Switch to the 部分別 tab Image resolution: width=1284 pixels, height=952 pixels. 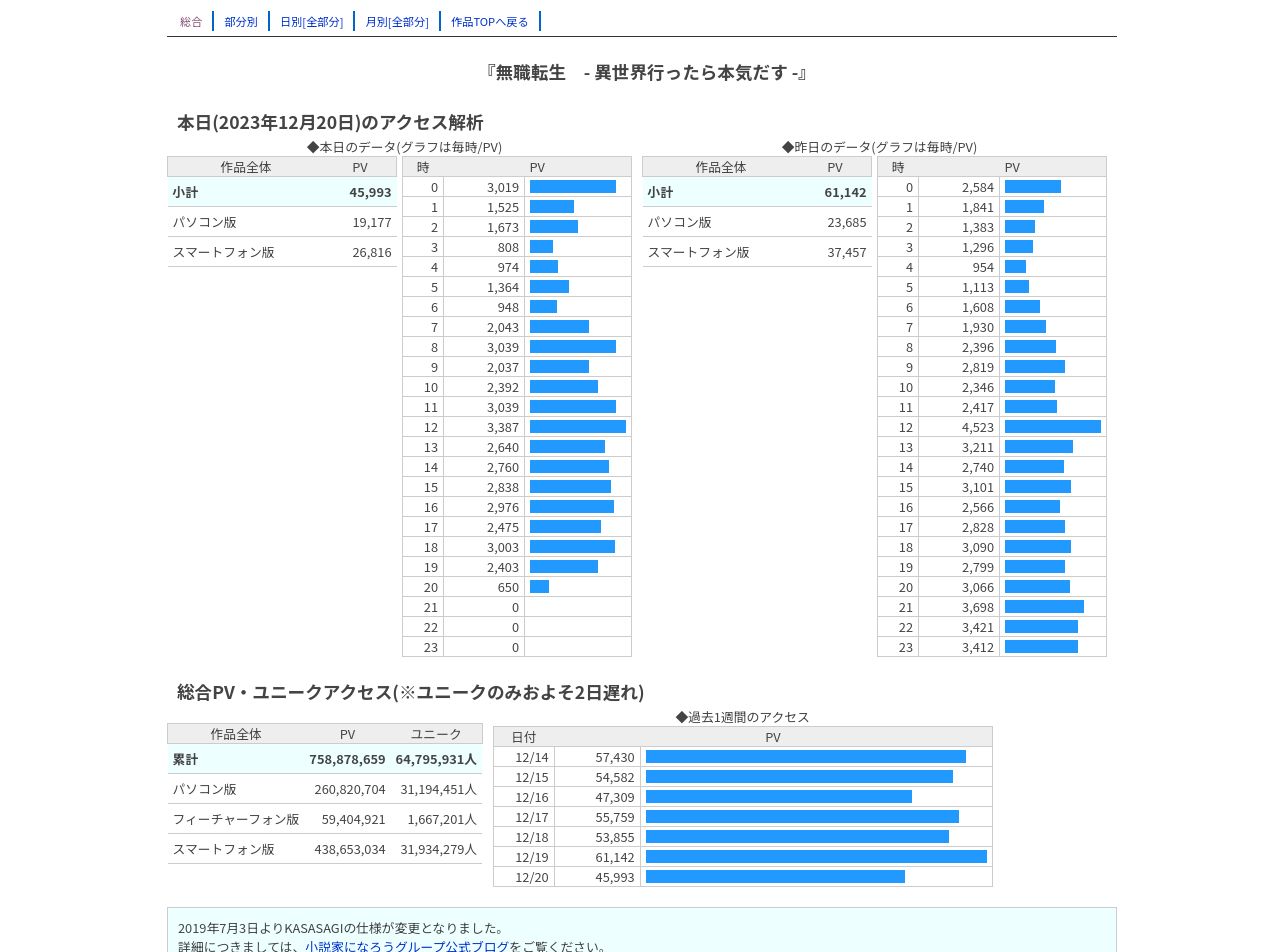click(x=241, y=21)
